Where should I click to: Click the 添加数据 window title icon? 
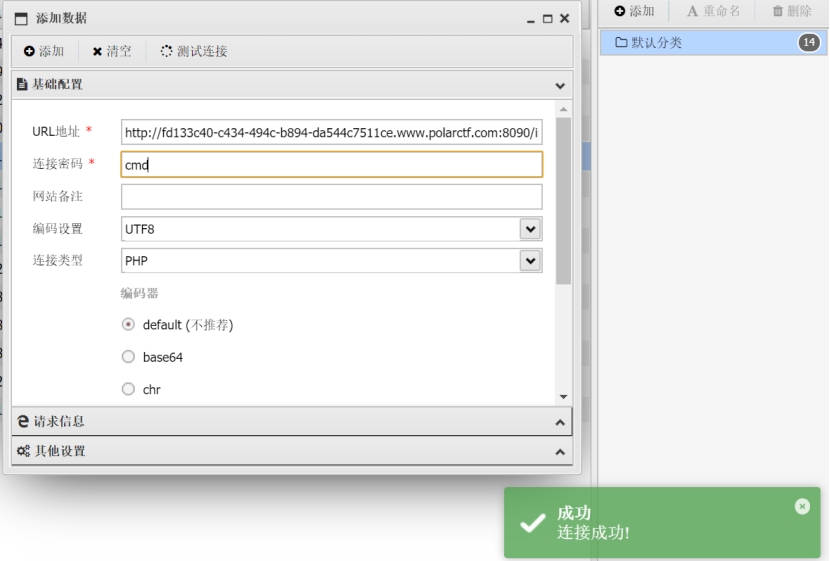tap(21, 19)
